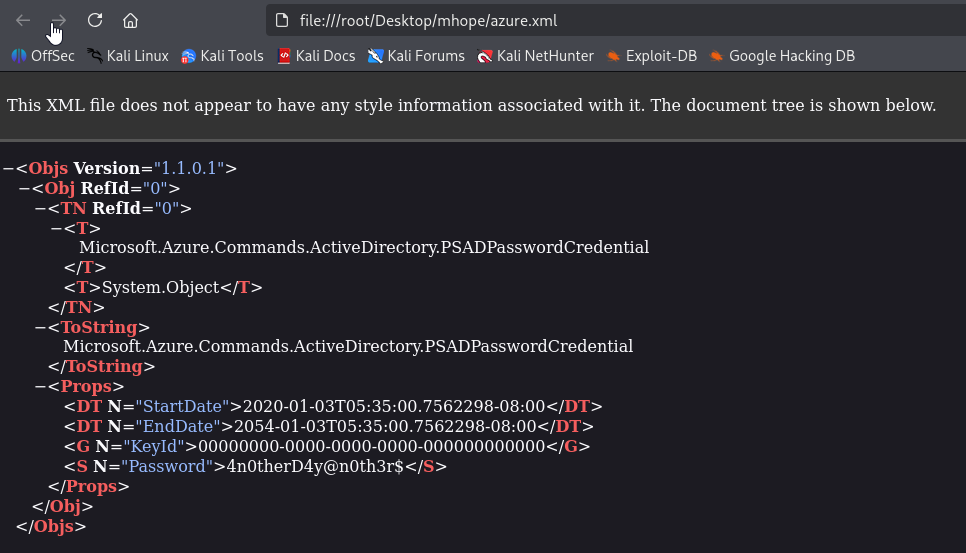Click the browser back arrow

pyautogui.click(x=23, y=20)
